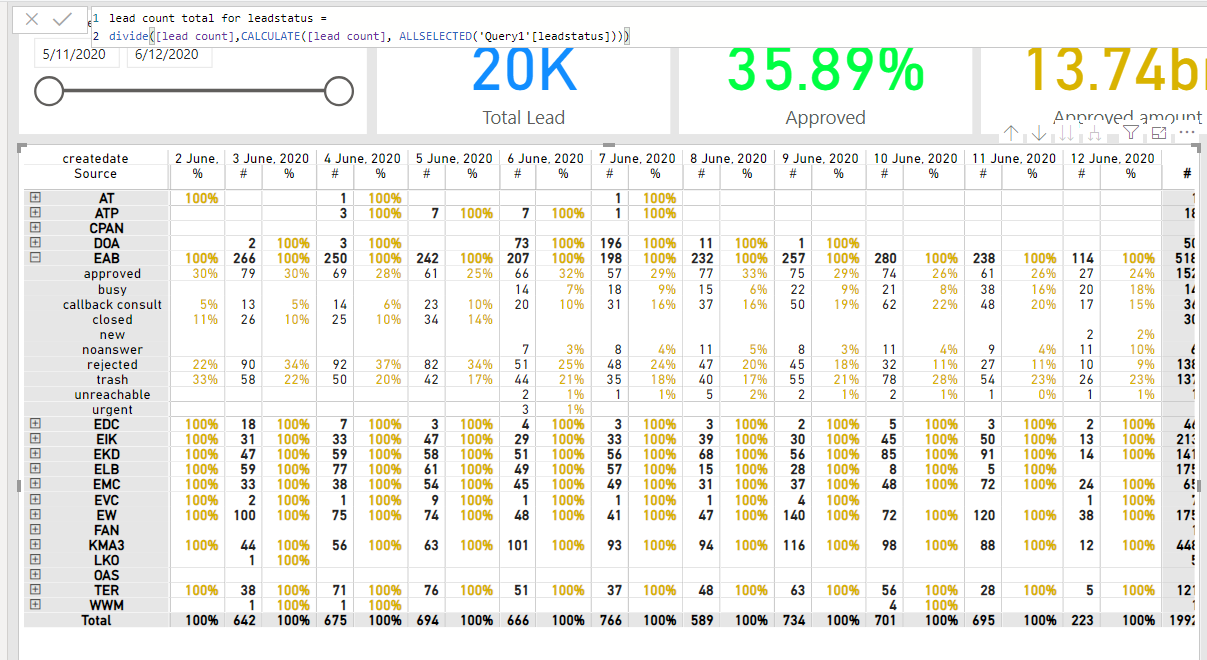Click the focus mode icon
Viewport: 1207px width, 660px height.
pos(1159,133)
